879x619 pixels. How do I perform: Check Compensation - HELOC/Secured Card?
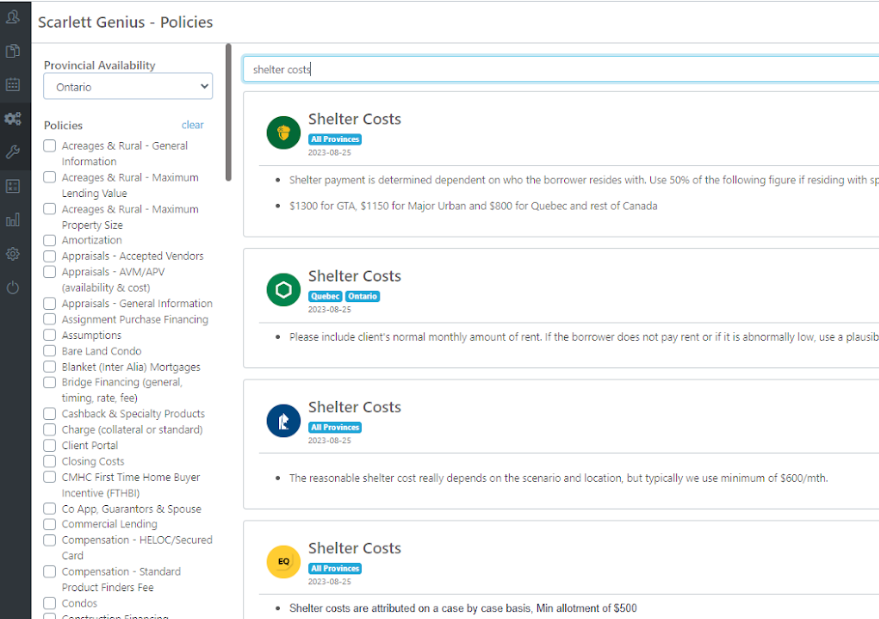(50, 540)
